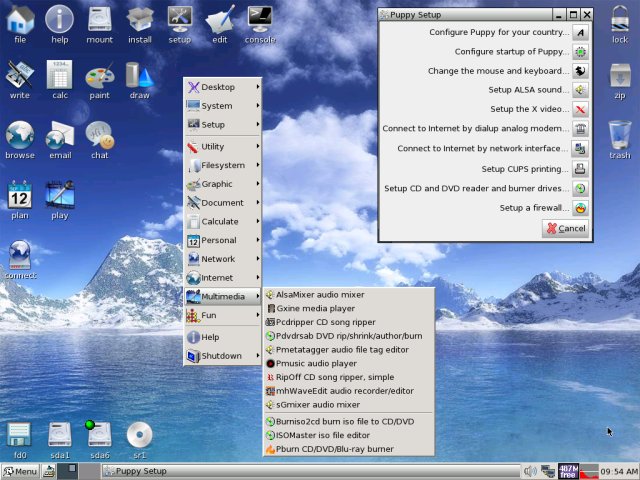Viewport: 640px width, 480px height.
Task: Expand the Internet submenu
Action: 223,277
